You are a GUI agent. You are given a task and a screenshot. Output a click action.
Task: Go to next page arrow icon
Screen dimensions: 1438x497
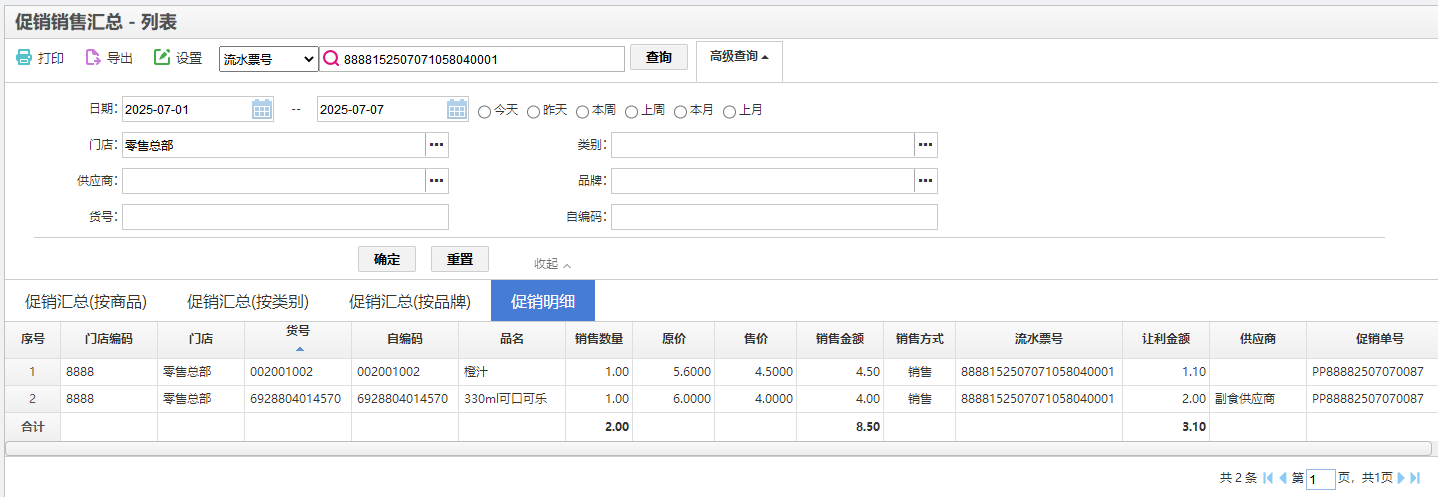coord(1401,478)
